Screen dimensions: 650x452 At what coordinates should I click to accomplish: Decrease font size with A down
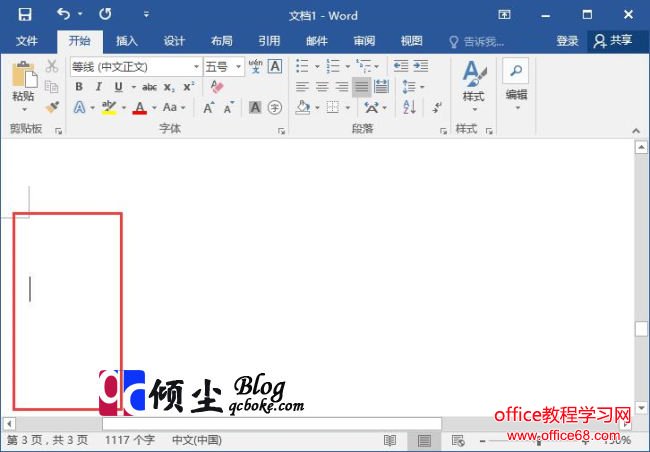coord(229,108)
